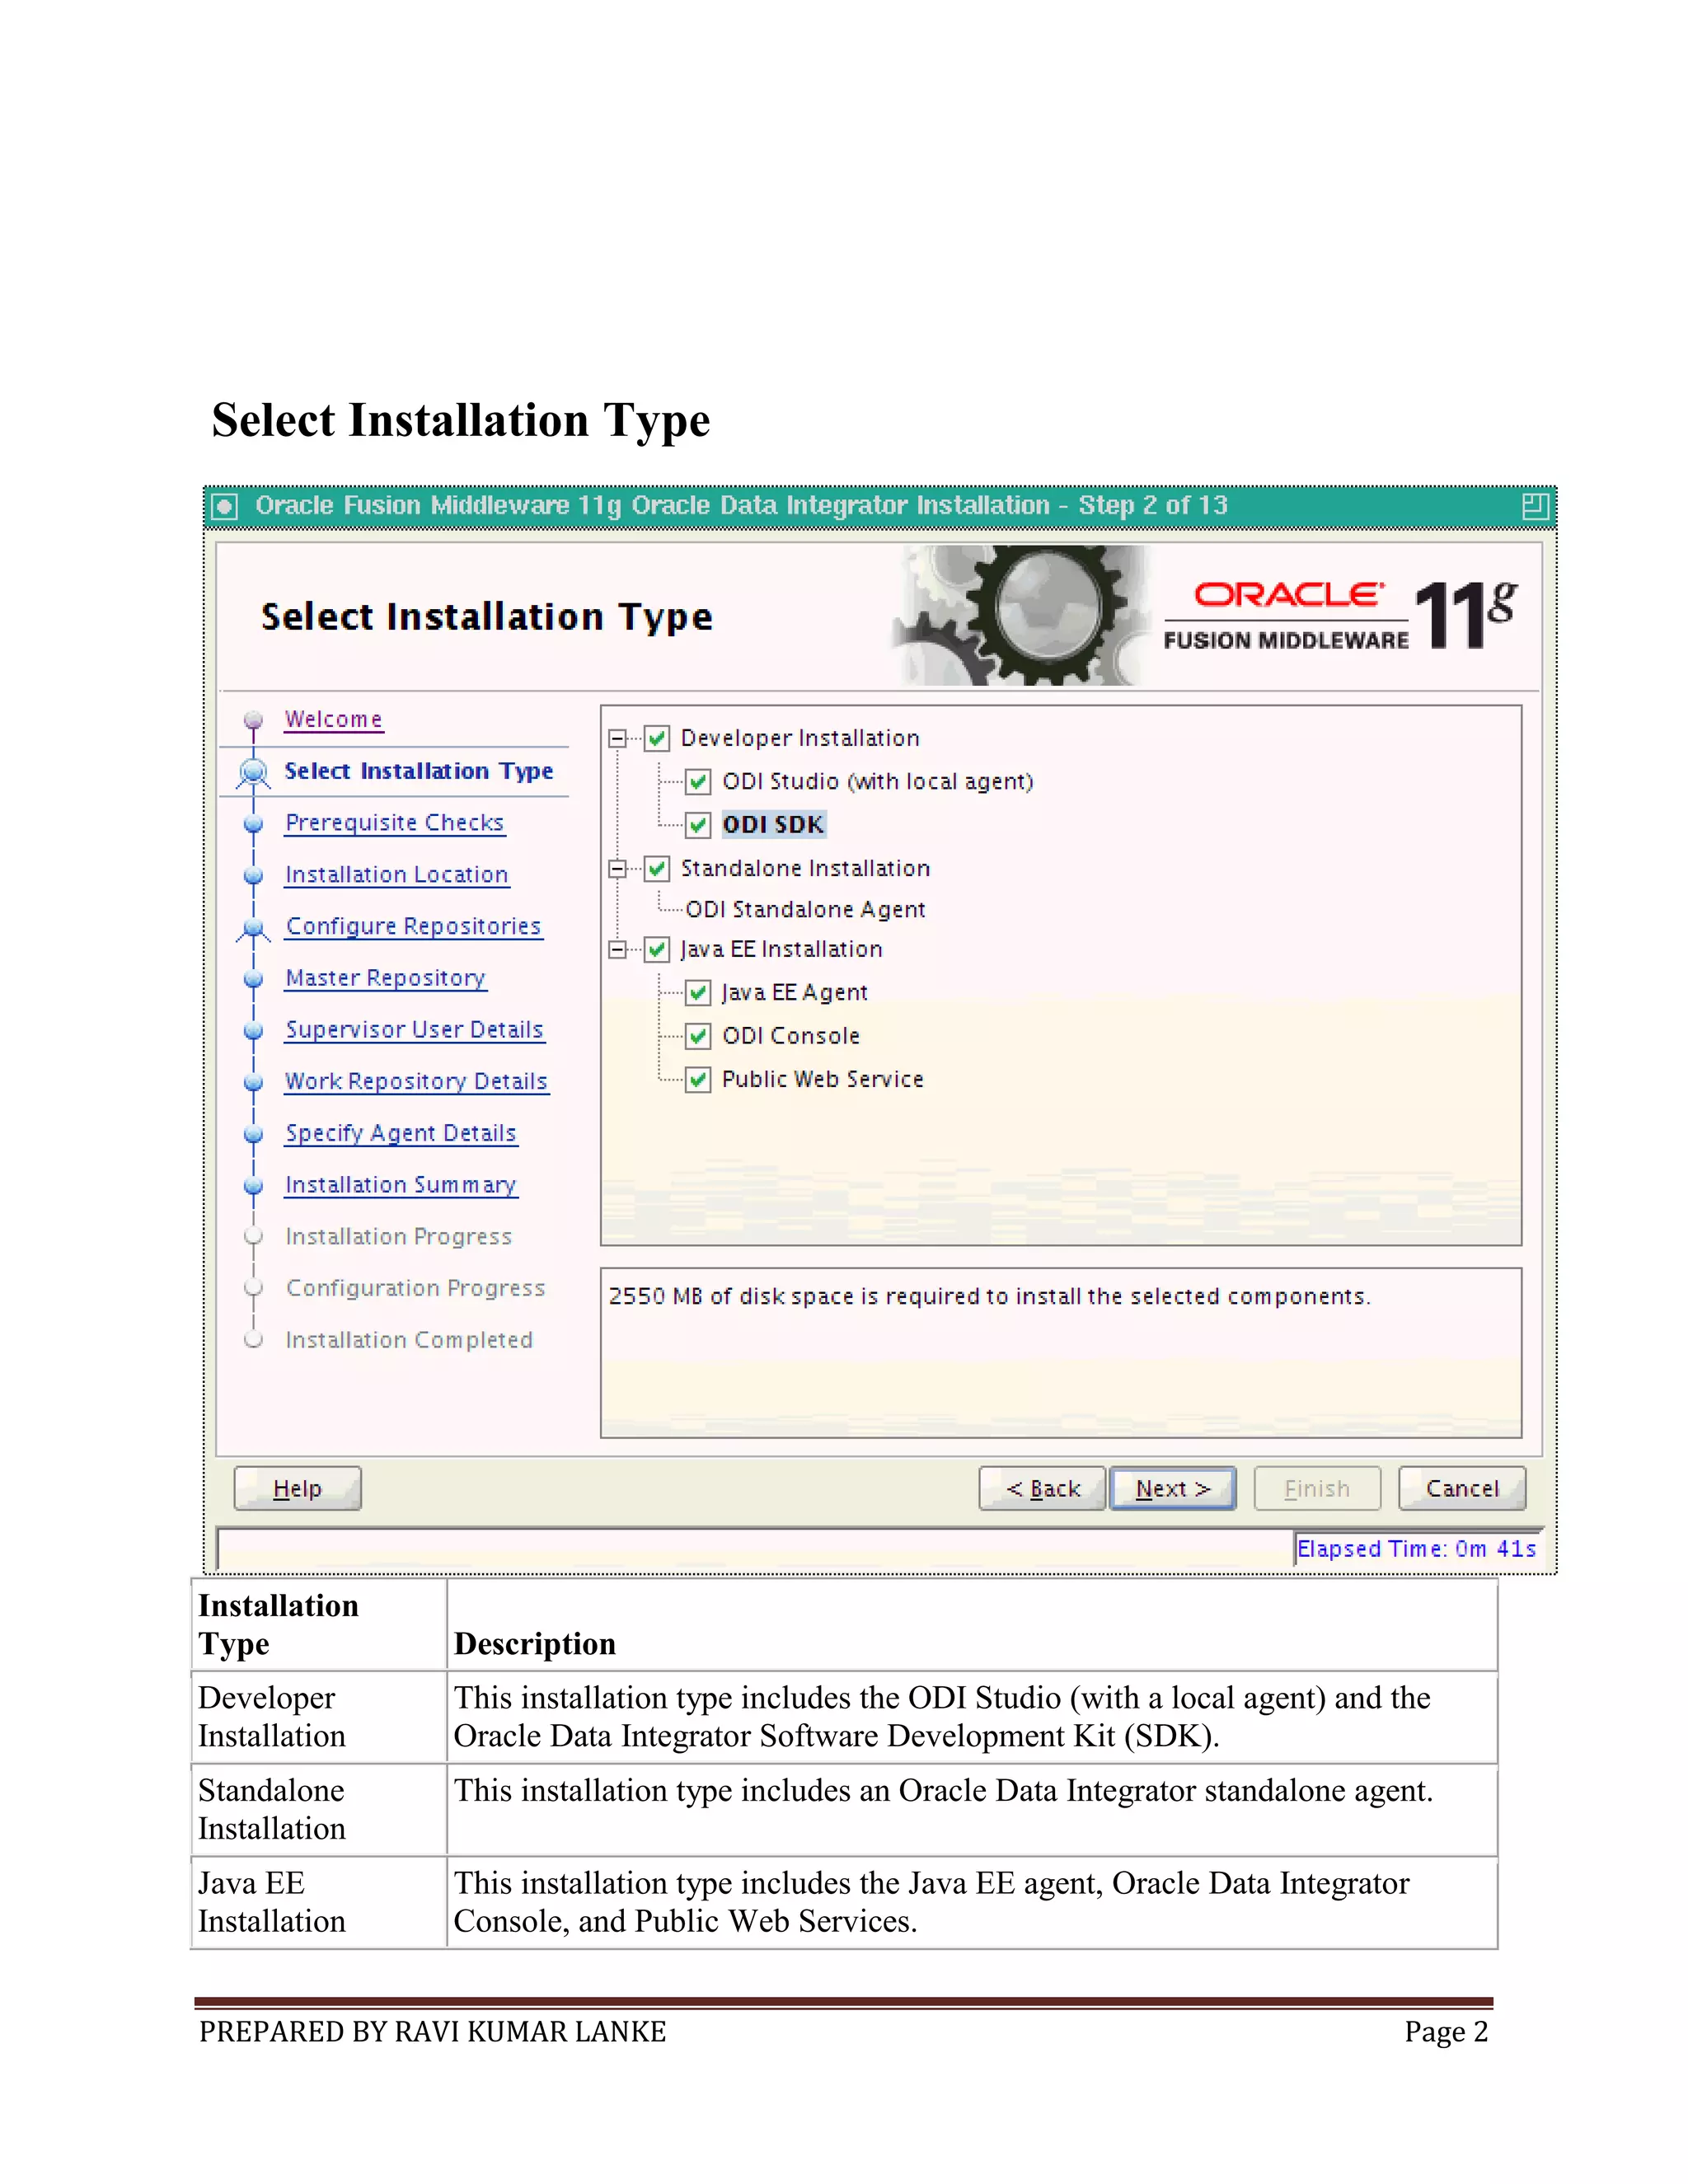Viewport: 1688px width, 2184px height.
Task: Go to the Installation Location step
Action: coord(396,875)
